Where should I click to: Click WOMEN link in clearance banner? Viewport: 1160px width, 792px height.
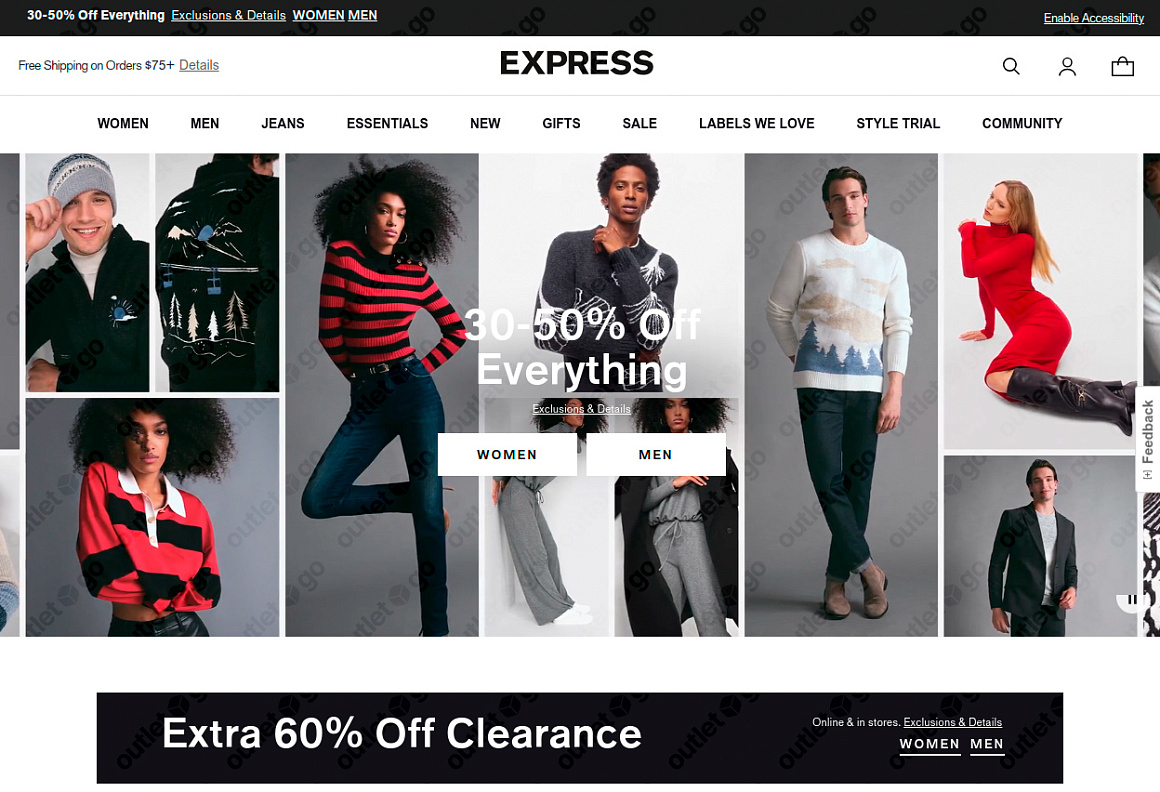(x=929, y=745)
